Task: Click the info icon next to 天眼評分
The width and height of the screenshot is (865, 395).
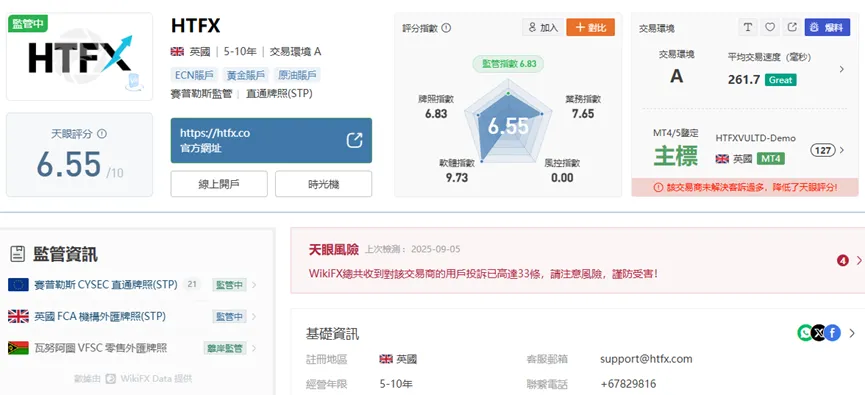Action: tap(102, 134)
